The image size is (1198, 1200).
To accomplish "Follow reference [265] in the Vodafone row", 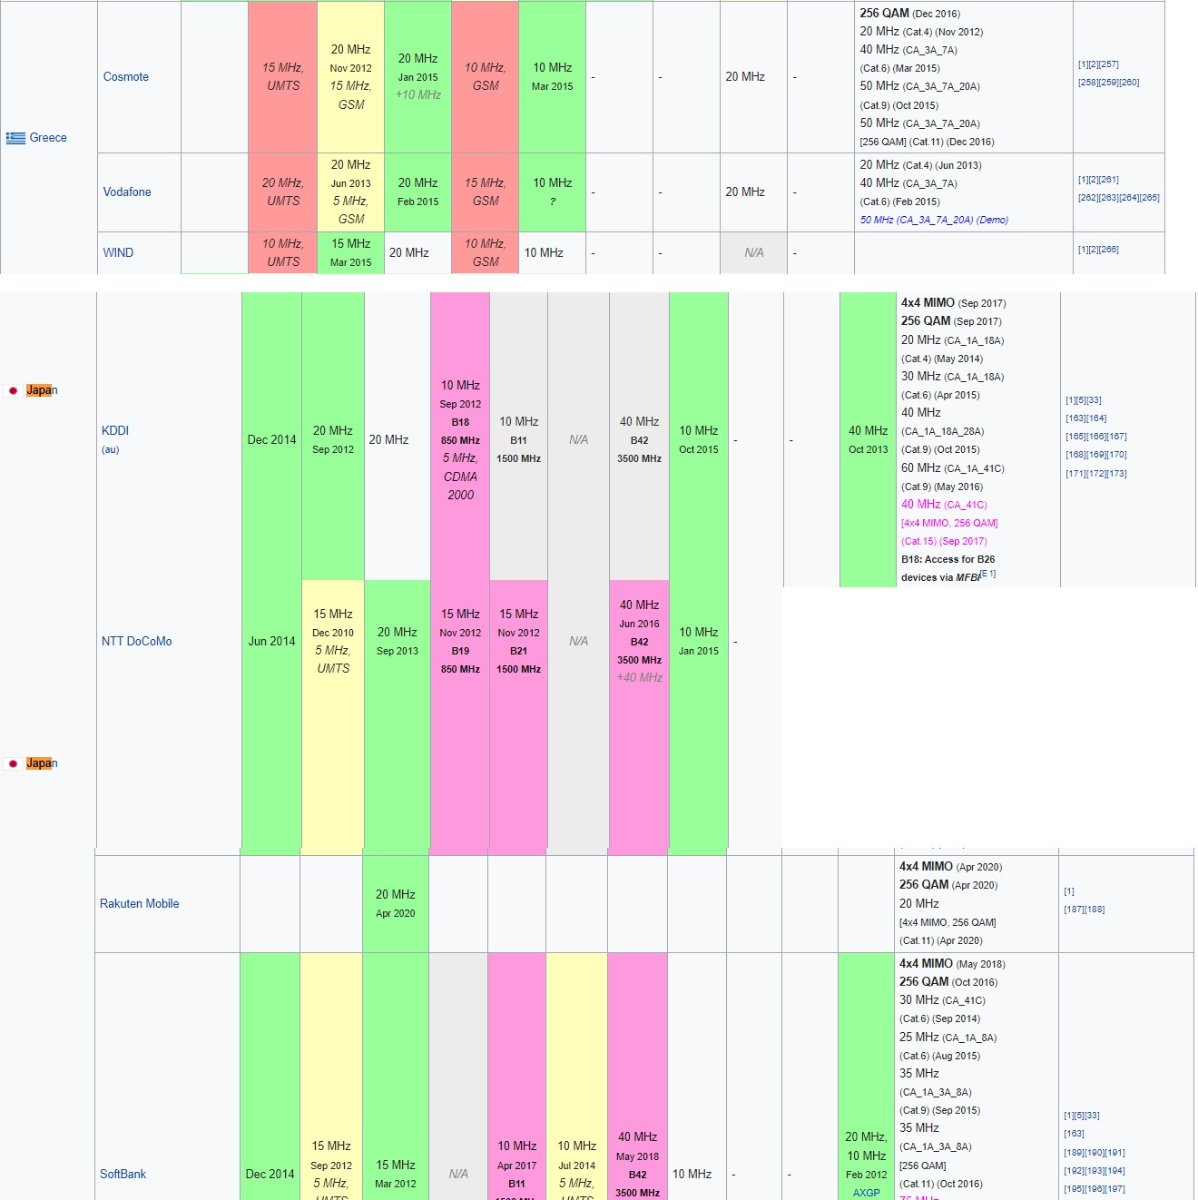I will pyautogui.click(x=1150, y=198).
